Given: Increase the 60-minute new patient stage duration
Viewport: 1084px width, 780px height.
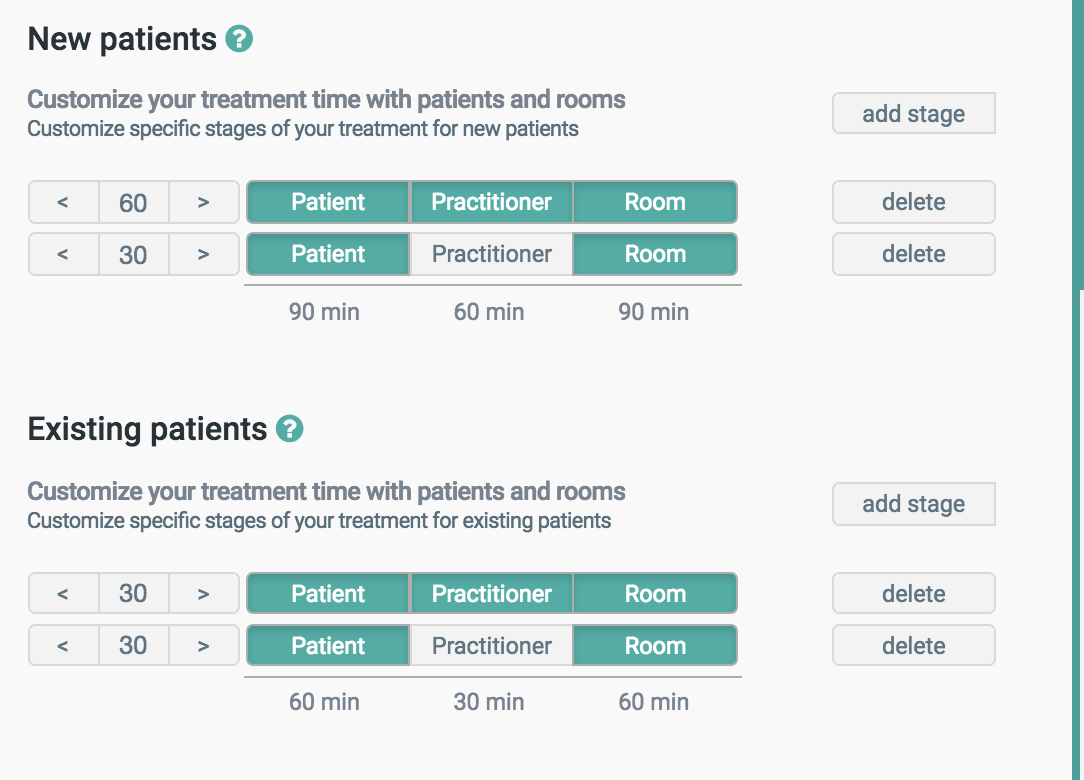Looking at the screenshot, I should 204,202.
